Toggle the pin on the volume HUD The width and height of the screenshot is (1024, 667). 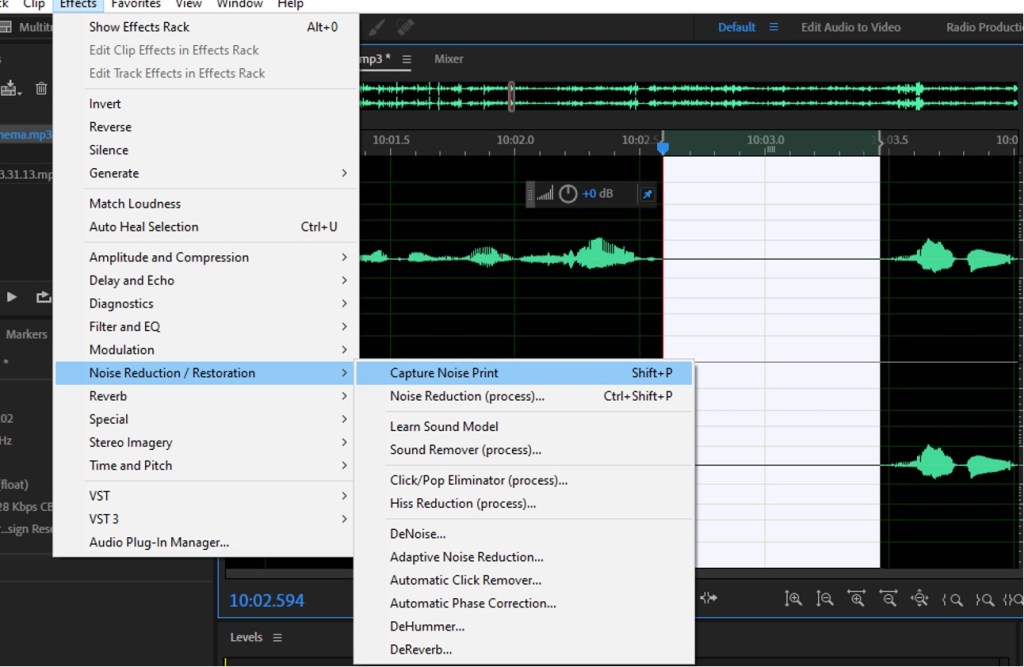coord(647,194)
